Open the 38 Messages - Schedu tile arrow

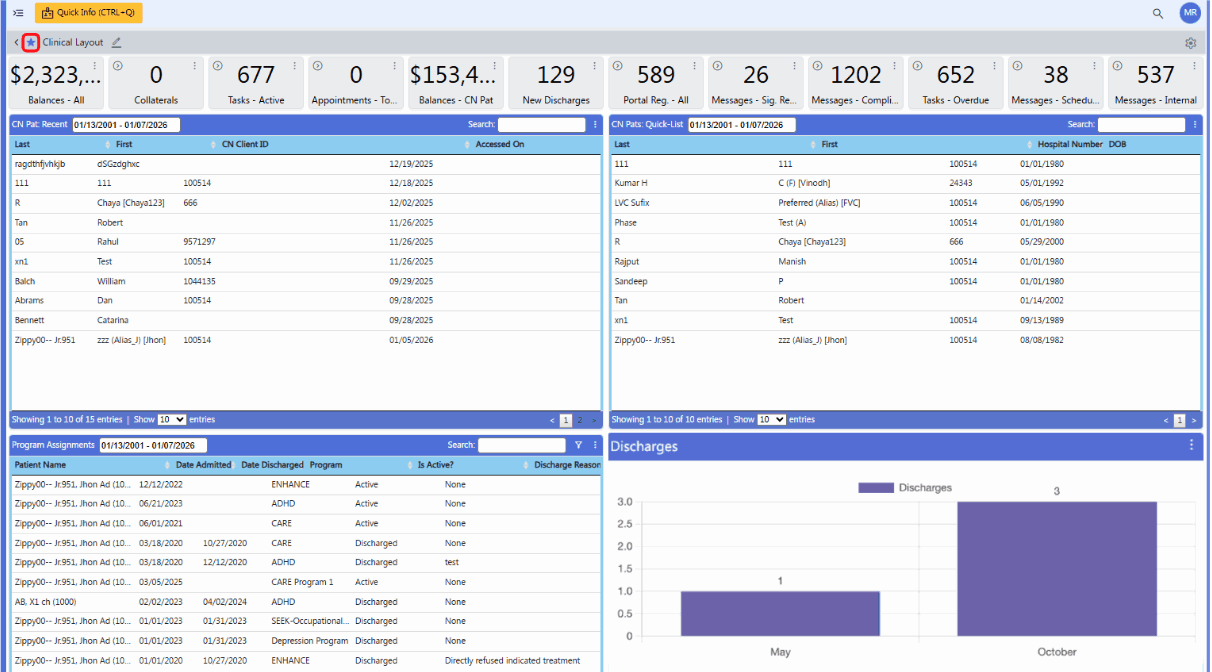(1017, 66)
